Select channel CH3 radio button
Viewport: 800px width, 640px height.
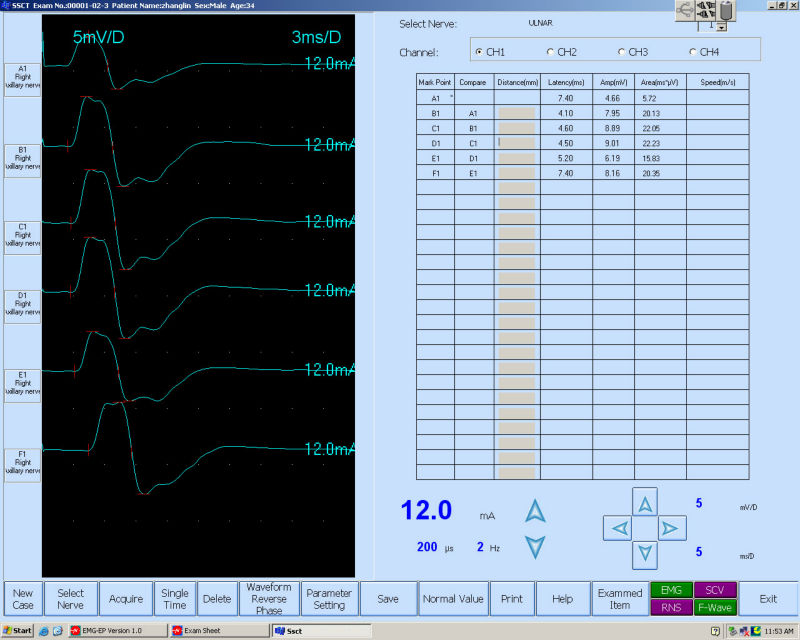coord(621,52)
